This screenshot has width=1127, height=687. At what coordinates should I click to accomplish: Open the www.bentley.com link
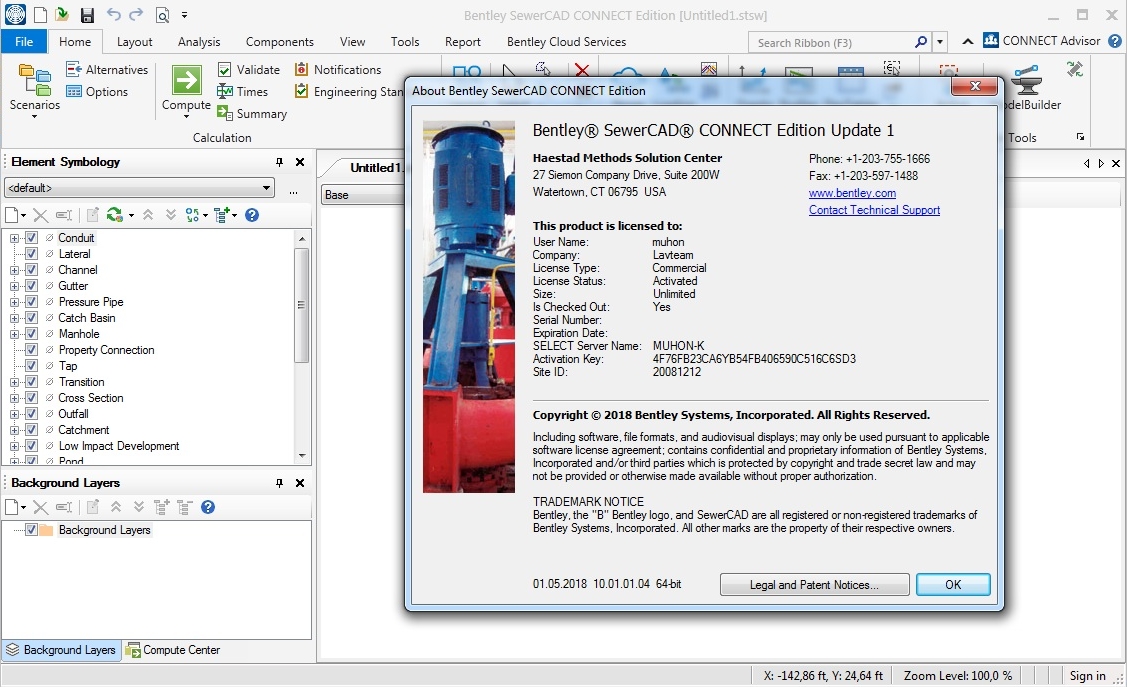click(852, 193)
